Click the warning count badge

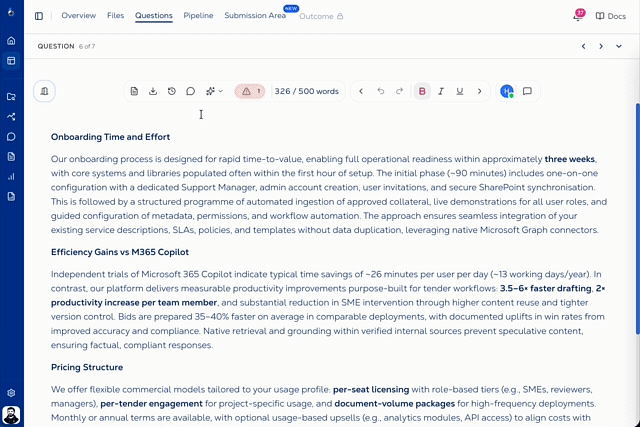(250, 91)
